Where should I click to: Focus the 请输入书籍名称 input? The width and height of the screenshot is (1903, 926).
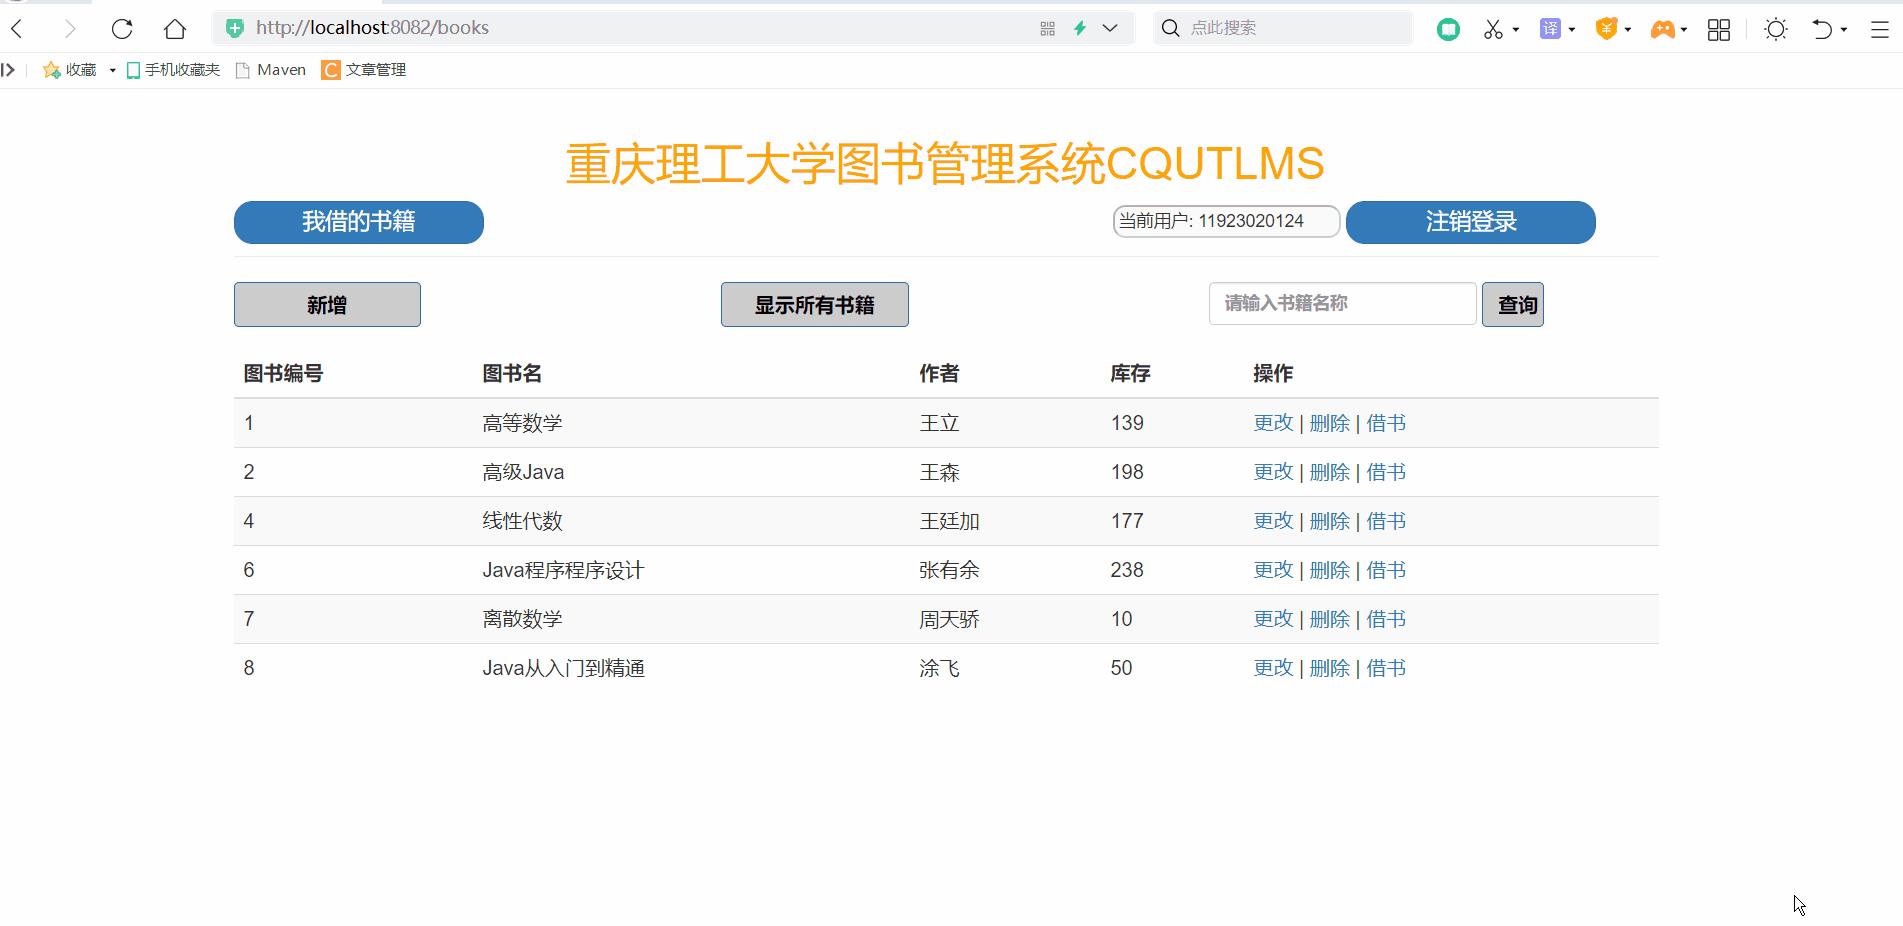[x=1342, y=303]
